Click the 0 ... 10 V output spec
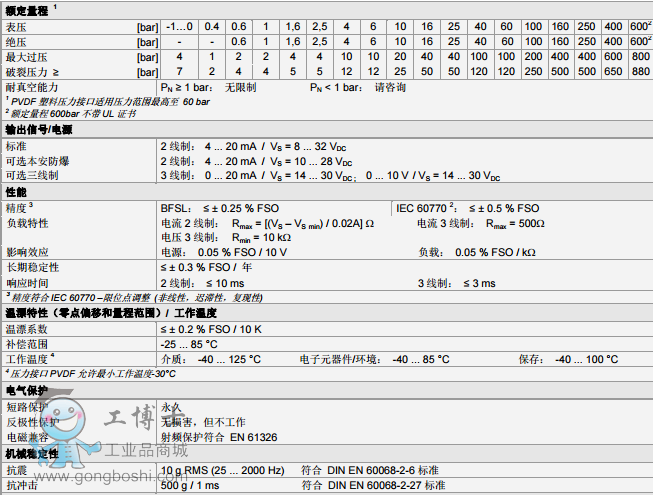Image resolution: width=653 pixels, height=495 pixels. pyautogui.click(x=433, y=176)
